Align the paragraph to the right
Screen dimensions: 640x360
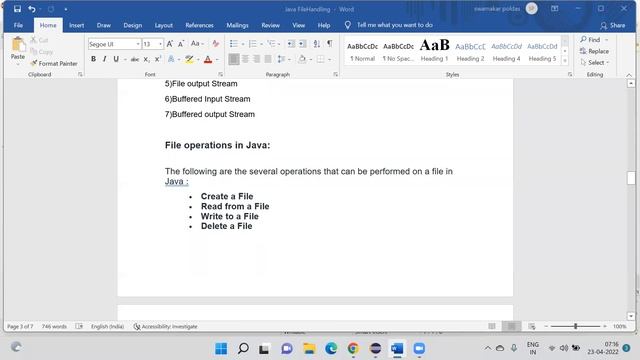(257, 59)
